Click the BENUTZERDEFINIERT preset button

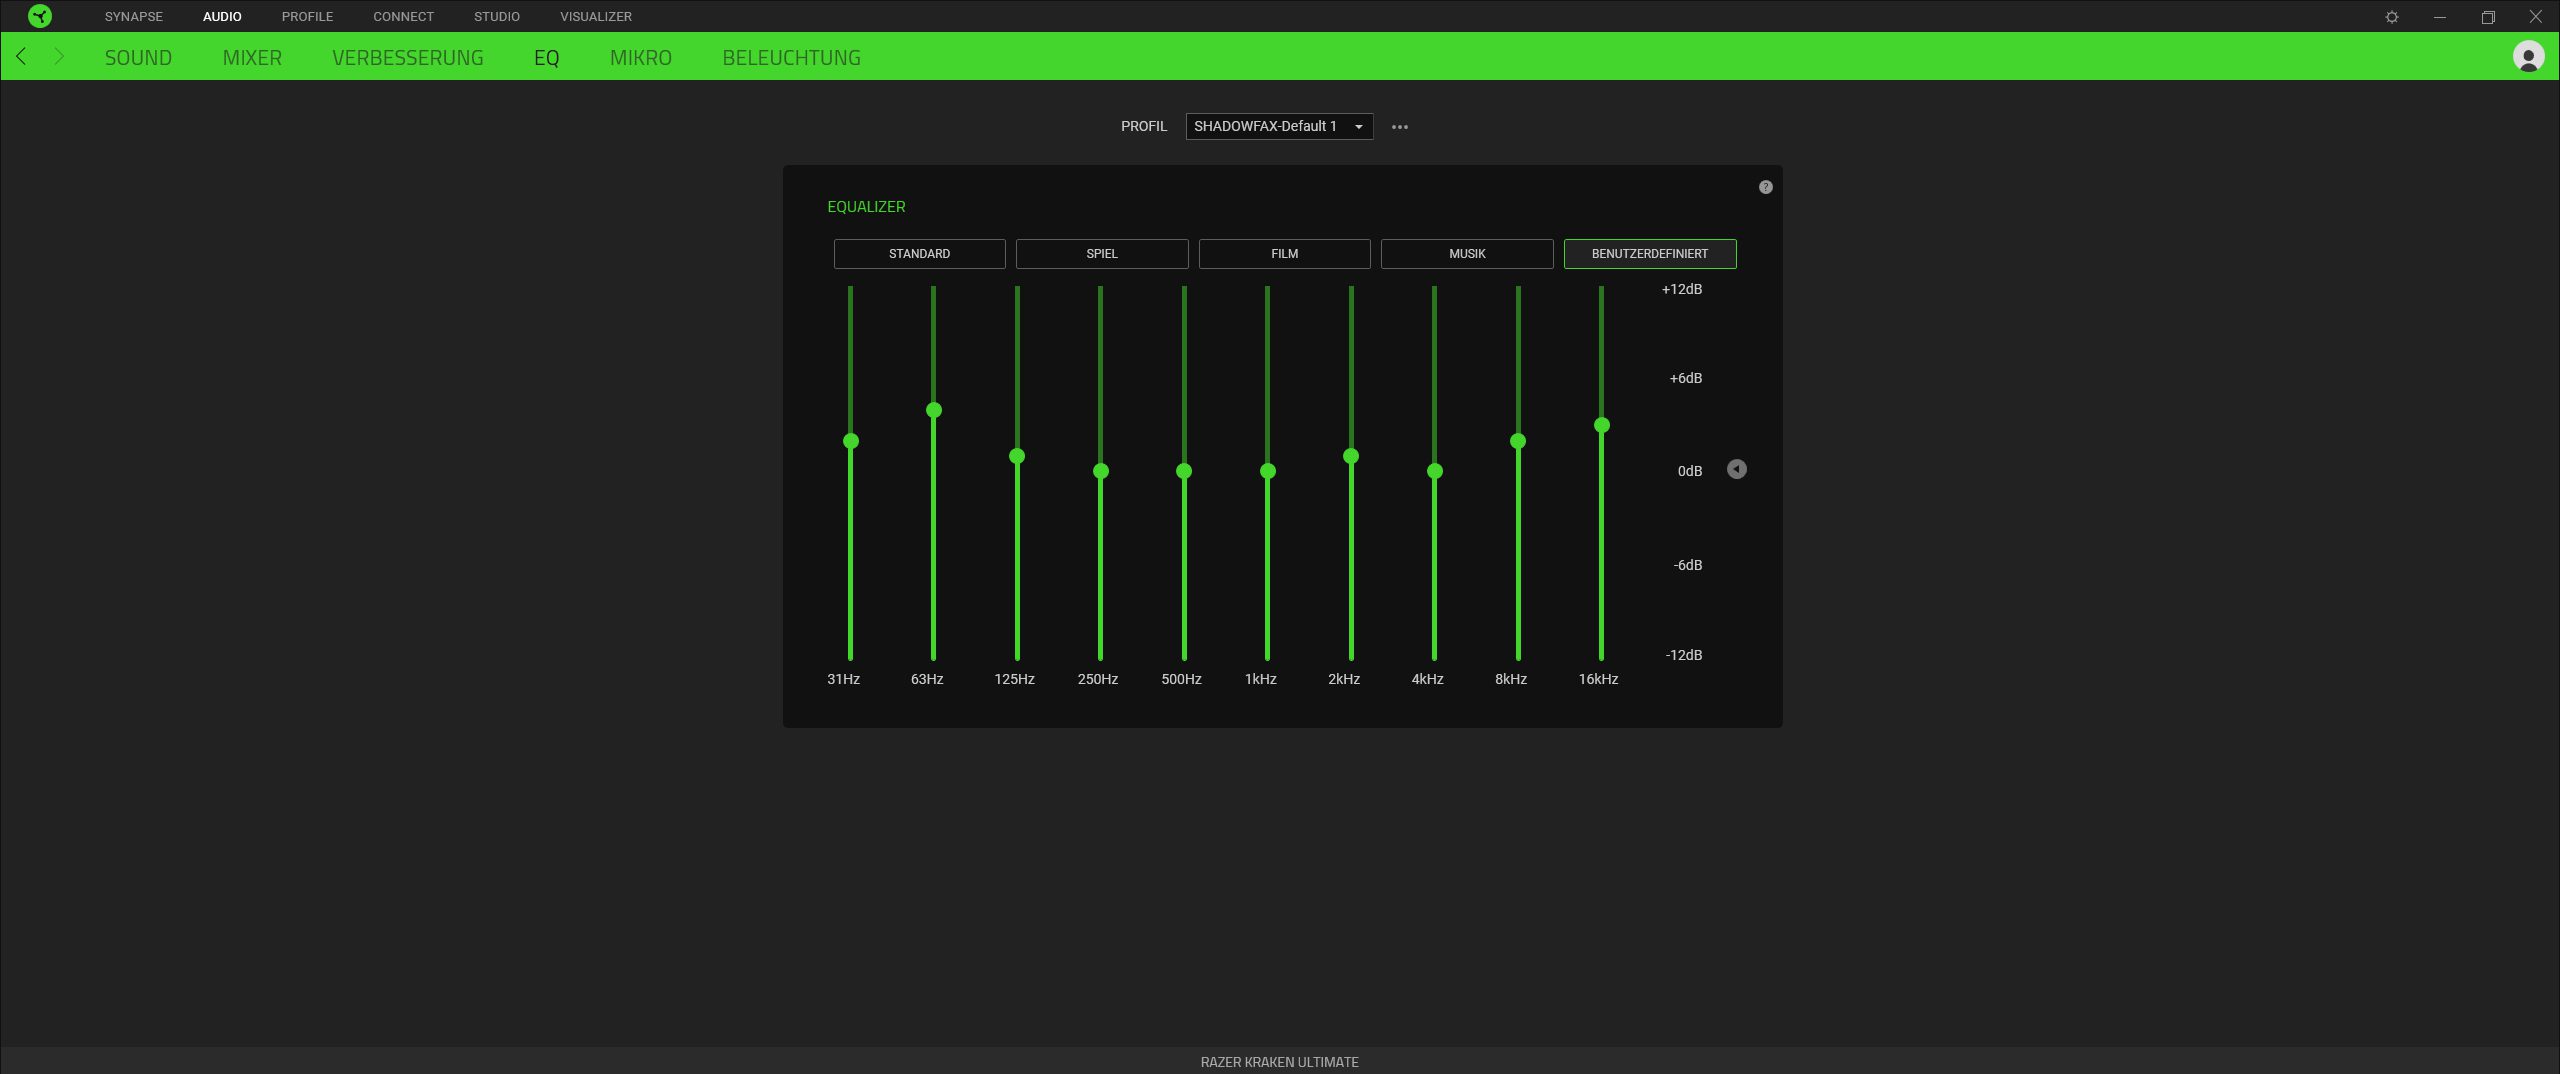pos(1649,254)
